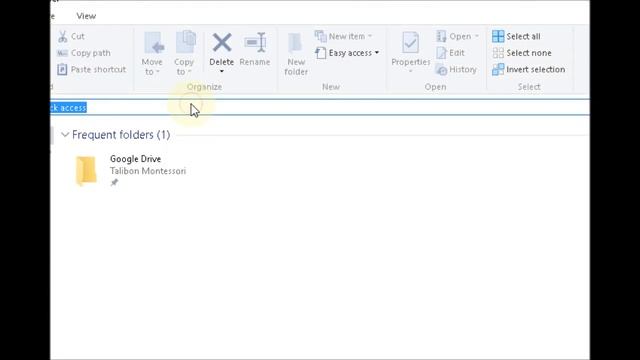This screenshot has width=640, height=360.
Task: Click the Easy access icon
Action: 321,53
